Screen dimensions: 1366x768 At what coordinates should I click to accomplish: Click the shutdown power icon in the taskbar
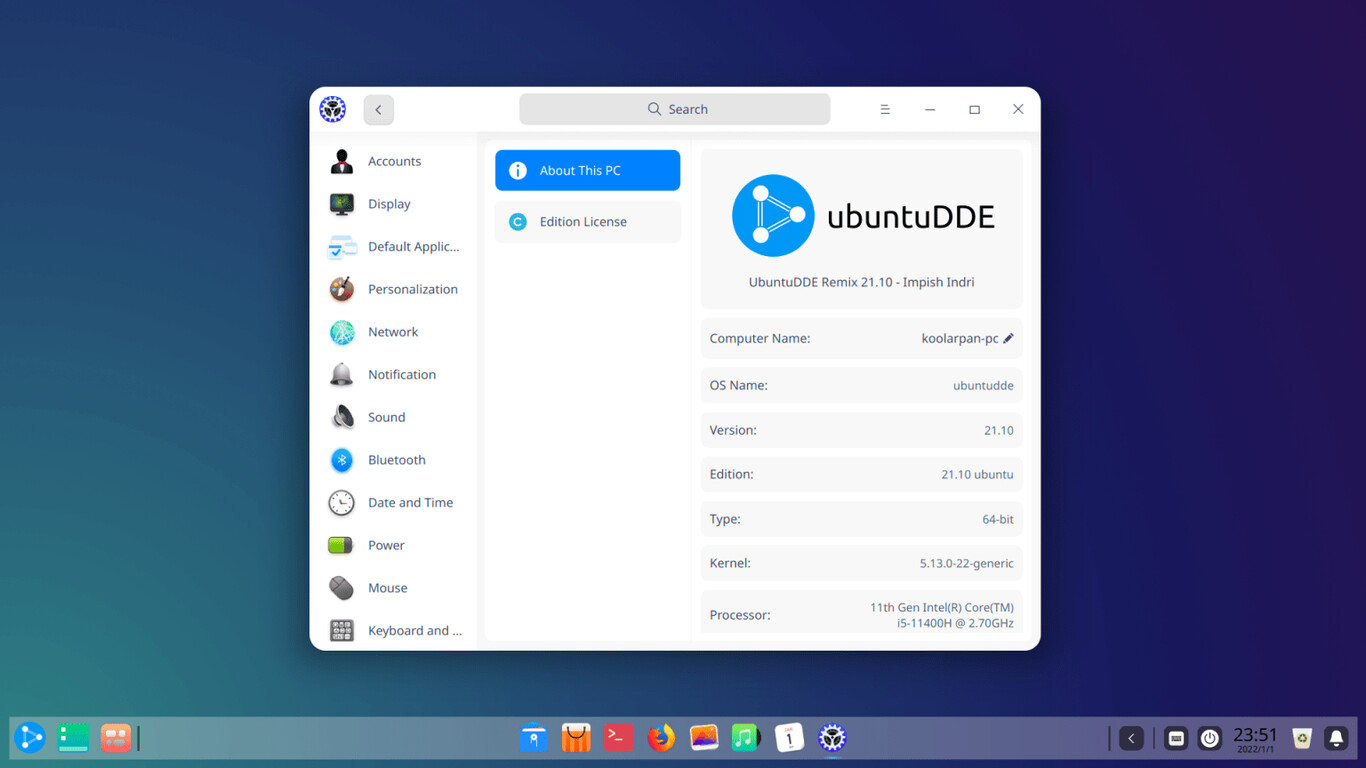pos(1210,737)
